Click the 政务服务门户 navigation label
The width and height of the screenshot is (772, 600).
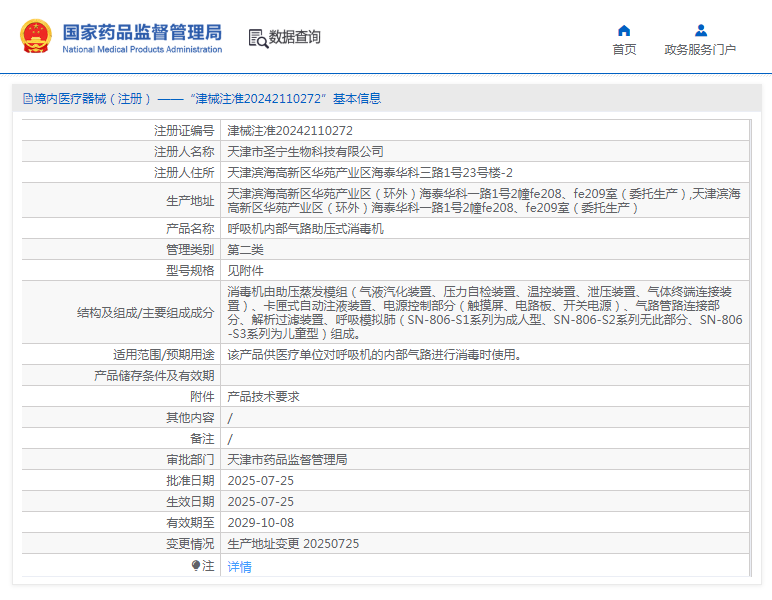click(700, 50)
